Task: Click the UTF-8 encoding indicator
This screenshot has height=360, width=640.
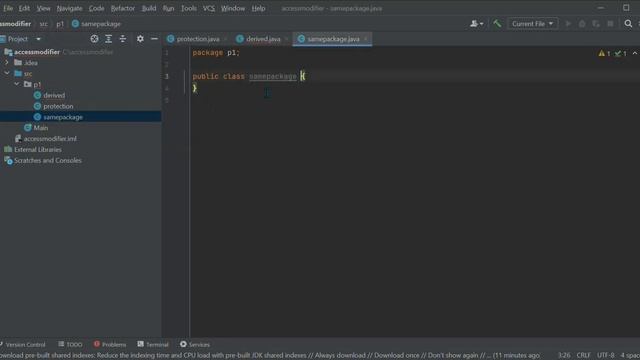Action: coord(606,356)
